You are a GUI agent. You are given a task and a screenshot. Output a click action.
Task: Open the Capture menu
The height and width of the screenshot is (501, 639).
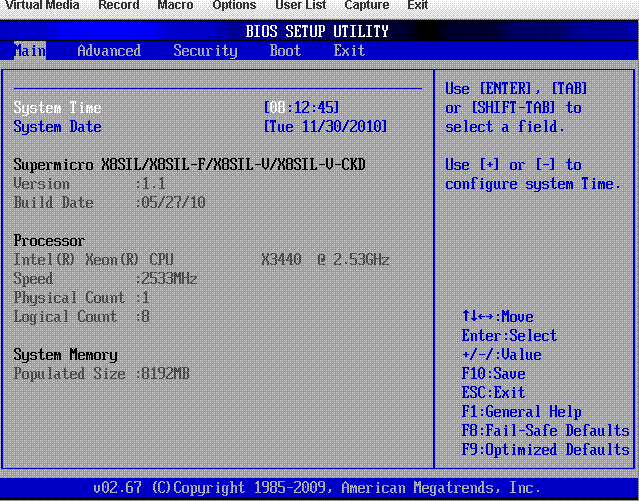(x=367, y=5)
